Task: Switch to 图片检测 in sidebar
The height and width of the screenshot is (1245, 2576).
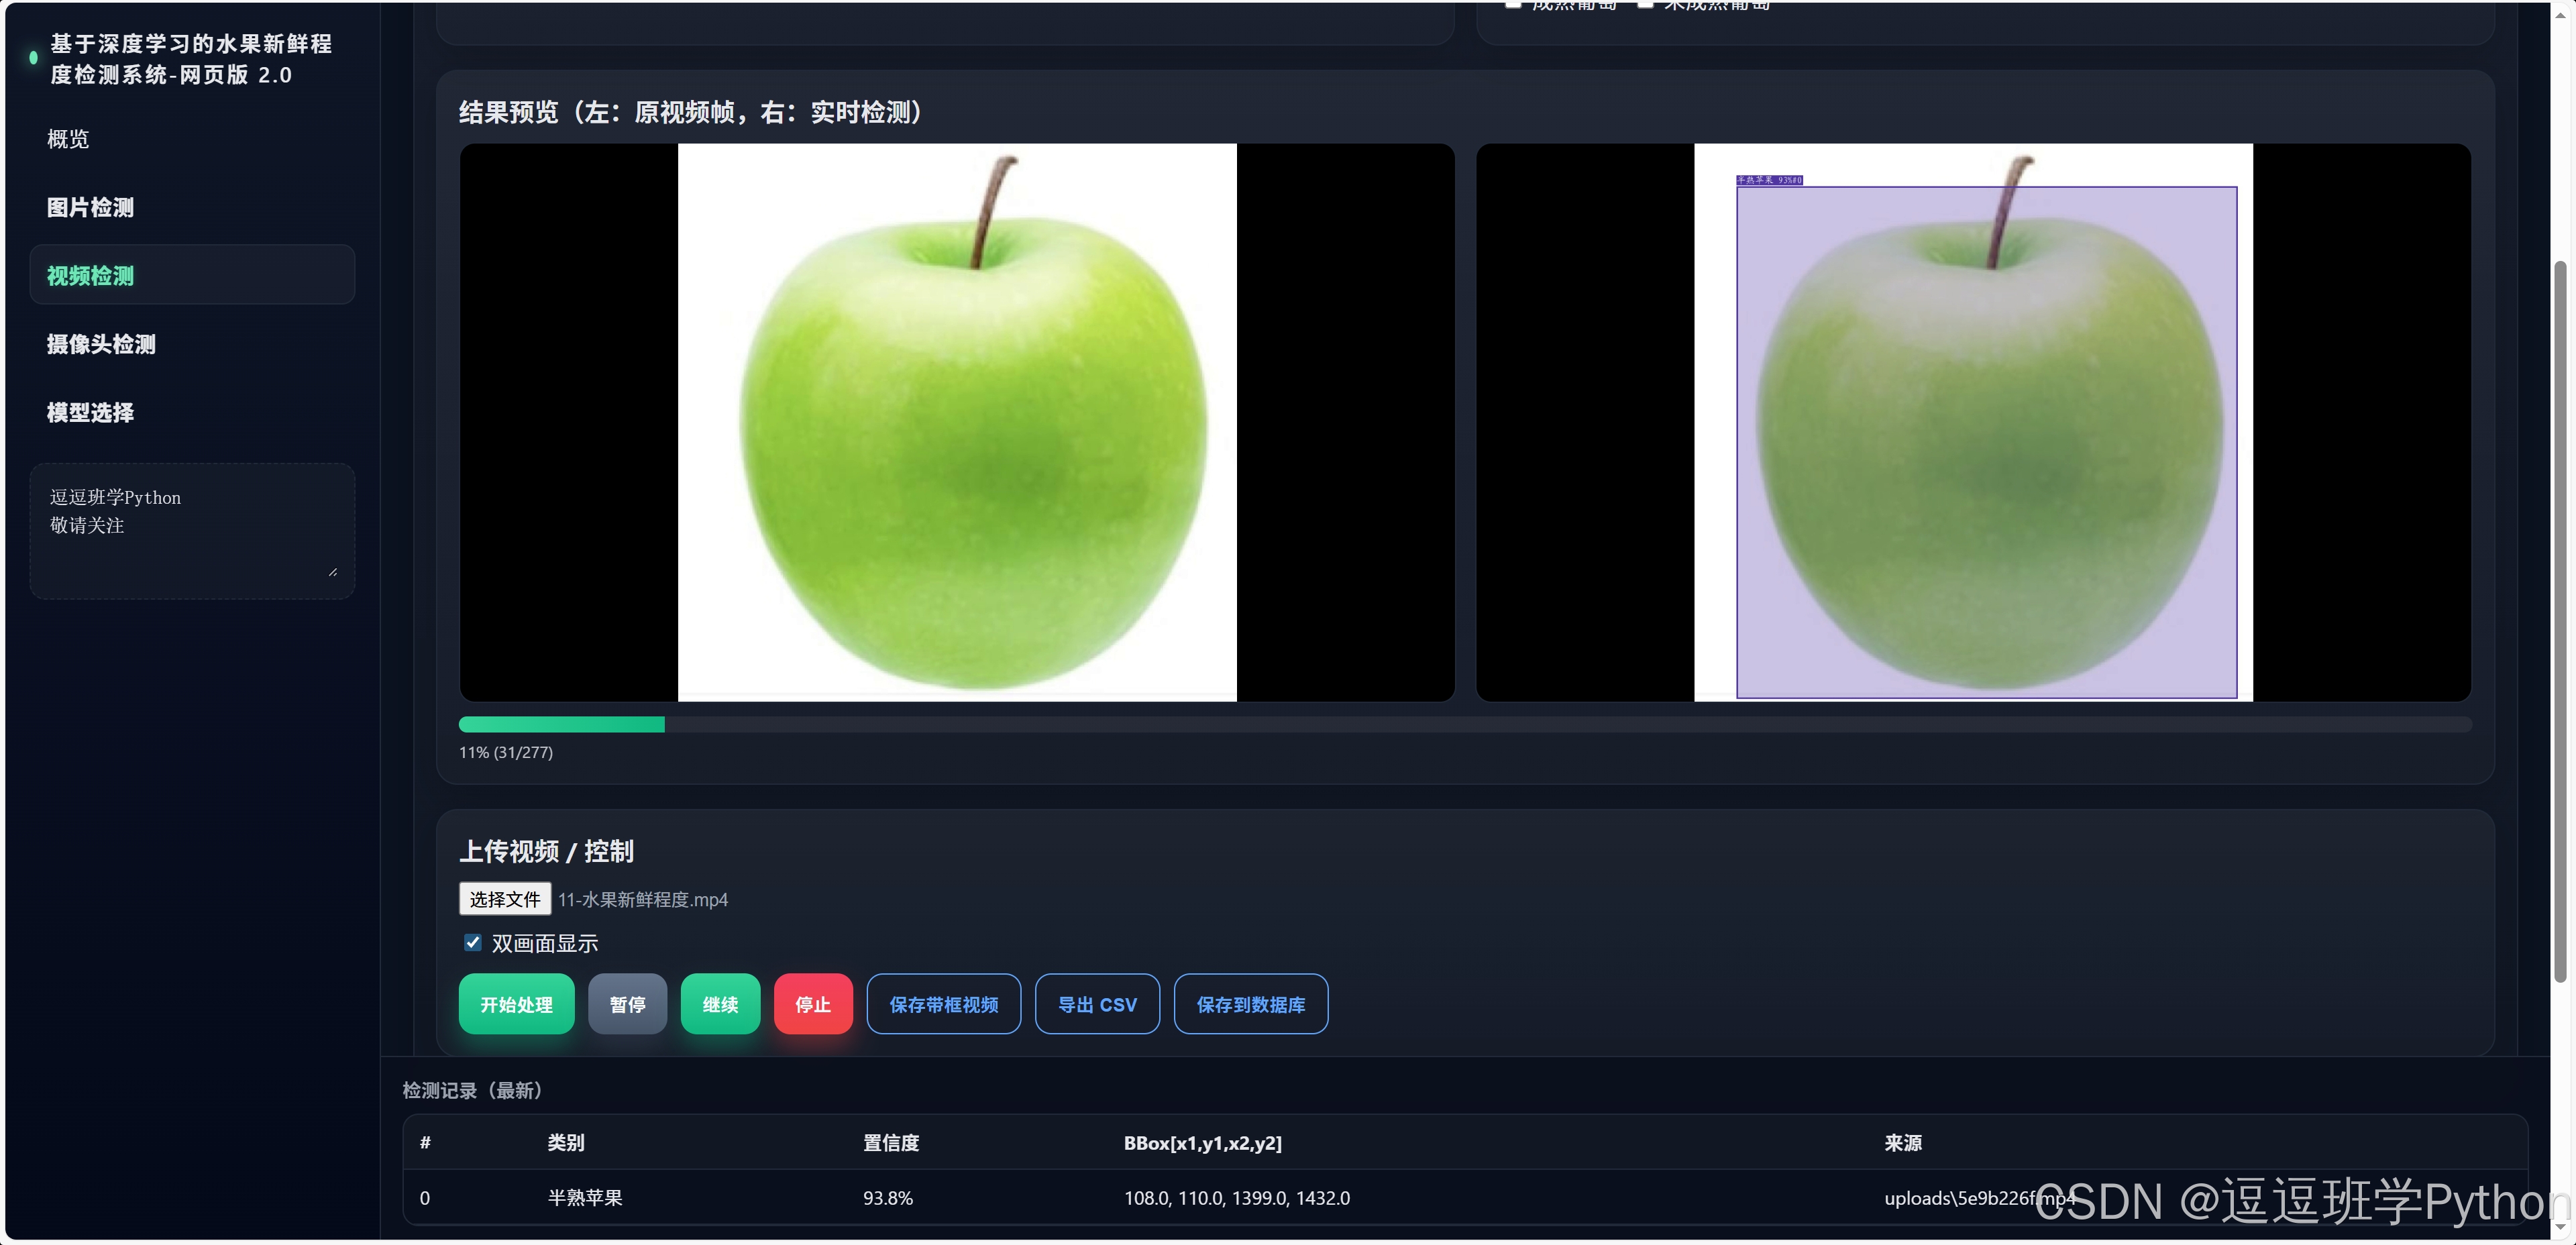Action: [90, 207]
